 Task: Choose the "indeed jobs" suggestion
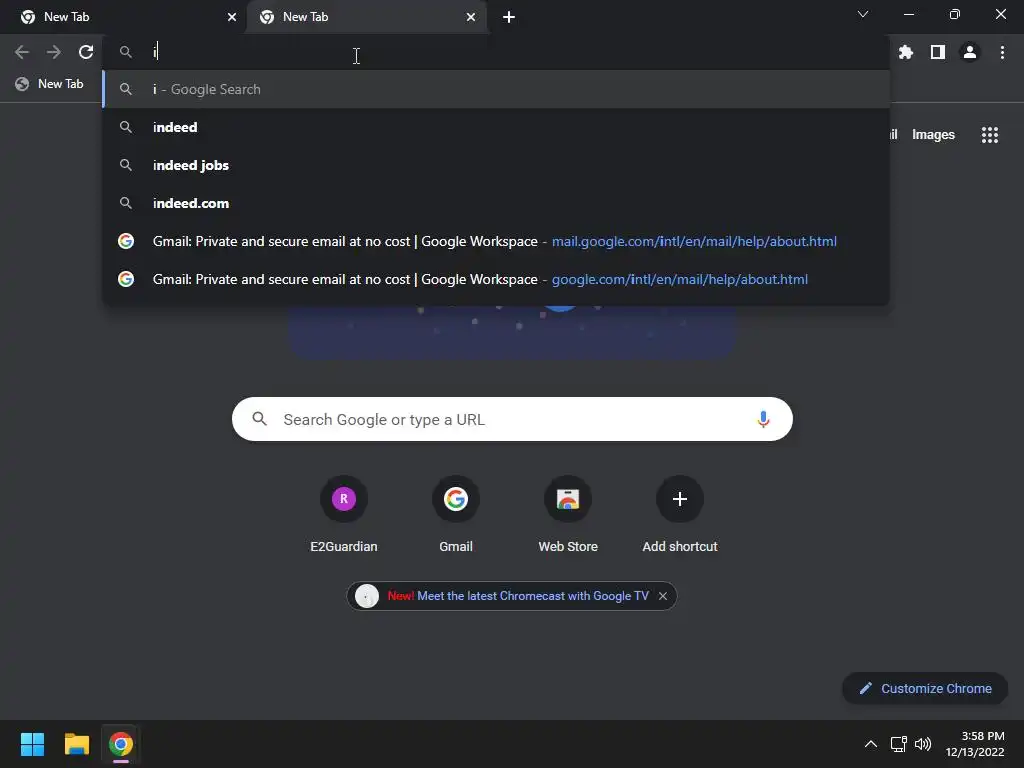(x=496, y=165)
